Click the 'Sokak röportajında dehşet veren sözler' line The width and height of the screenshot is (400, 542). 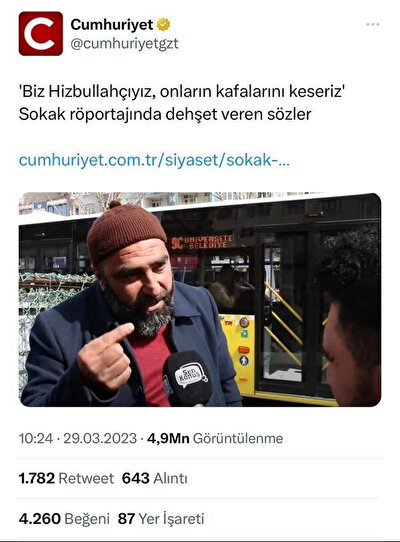(x=165, y=114)
